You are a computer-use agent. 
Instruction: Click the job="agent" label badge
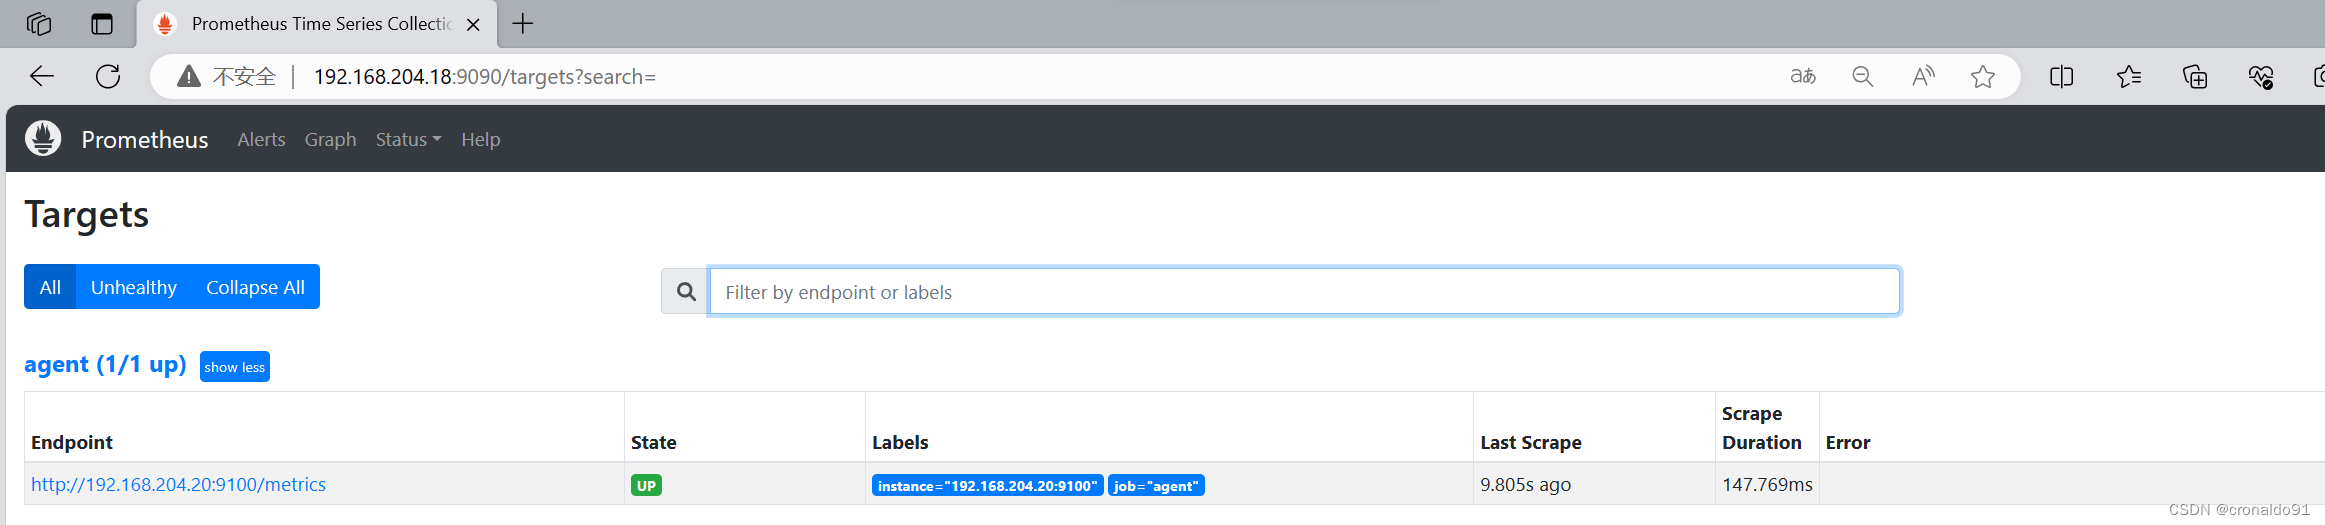pyautogui.click(x=1156, y=485)
